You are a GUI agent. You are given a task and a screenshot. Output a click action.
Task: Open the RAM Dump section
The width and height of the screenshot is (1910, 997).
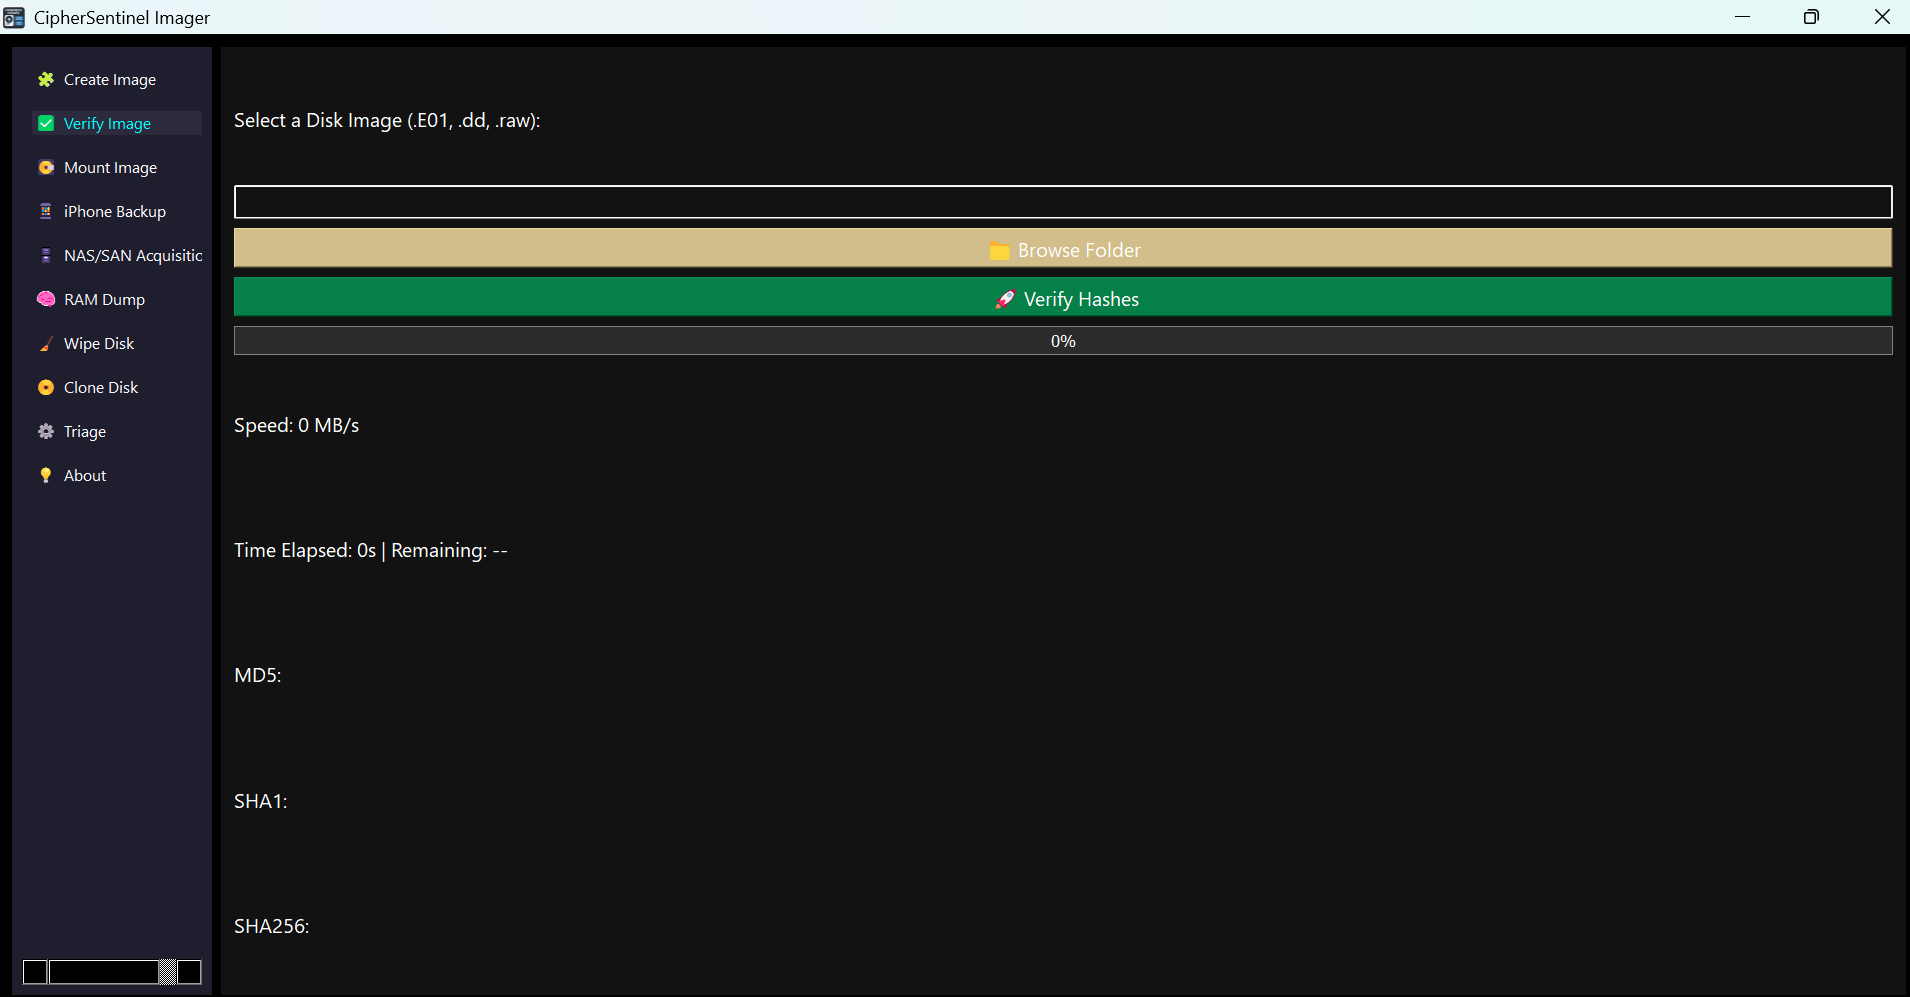point(117,299)
